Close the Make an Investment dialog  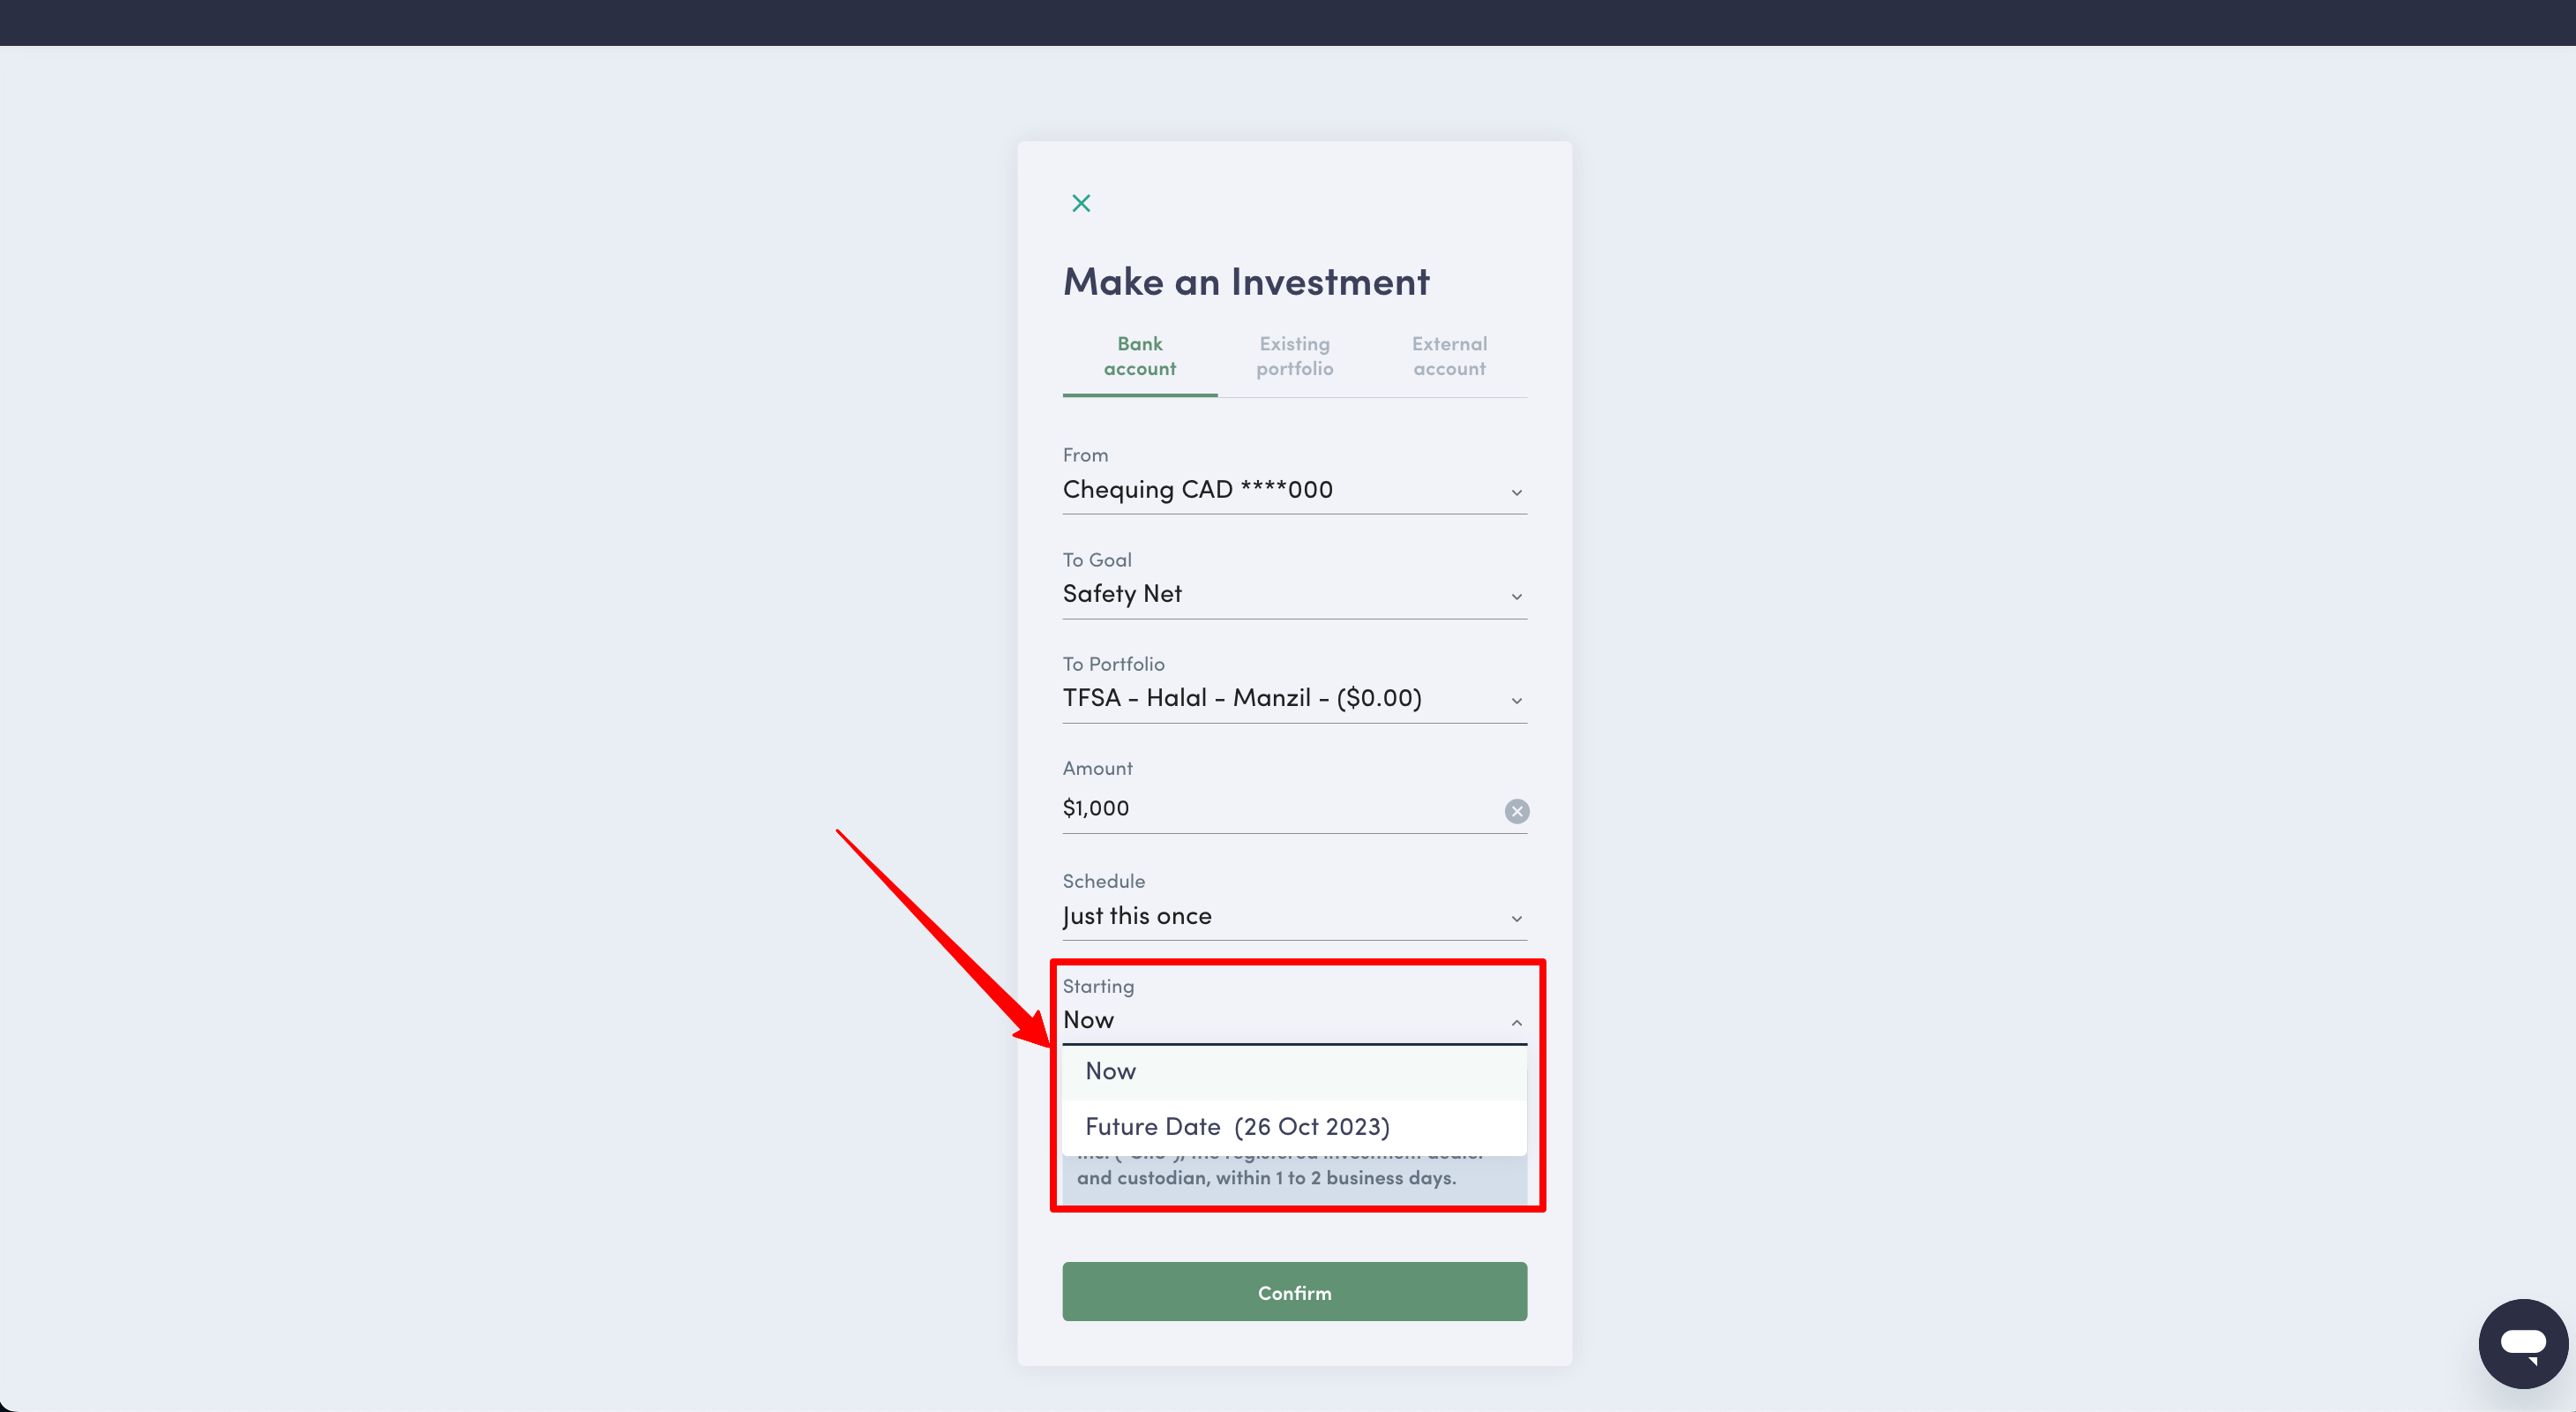(1081, 203)
